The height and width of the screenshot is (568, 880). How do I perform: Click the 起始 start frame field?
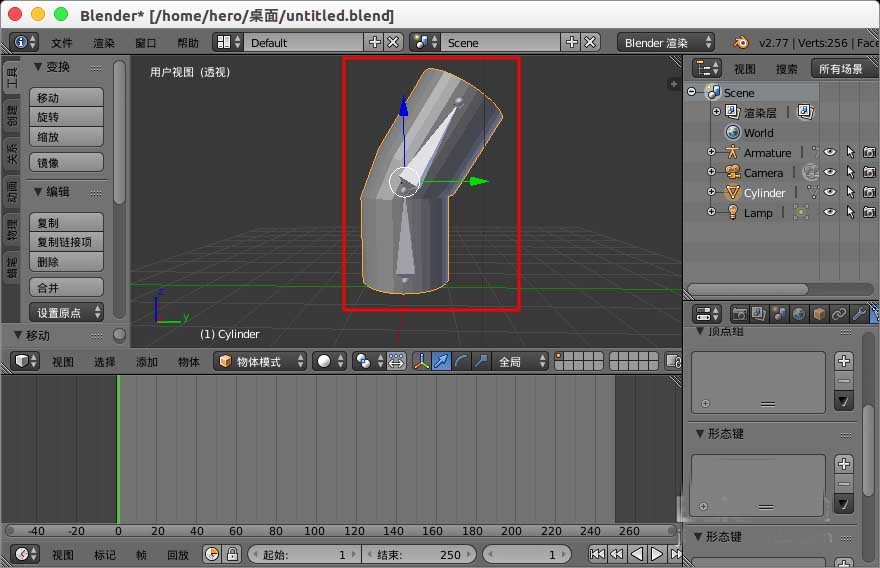[305, 555]
